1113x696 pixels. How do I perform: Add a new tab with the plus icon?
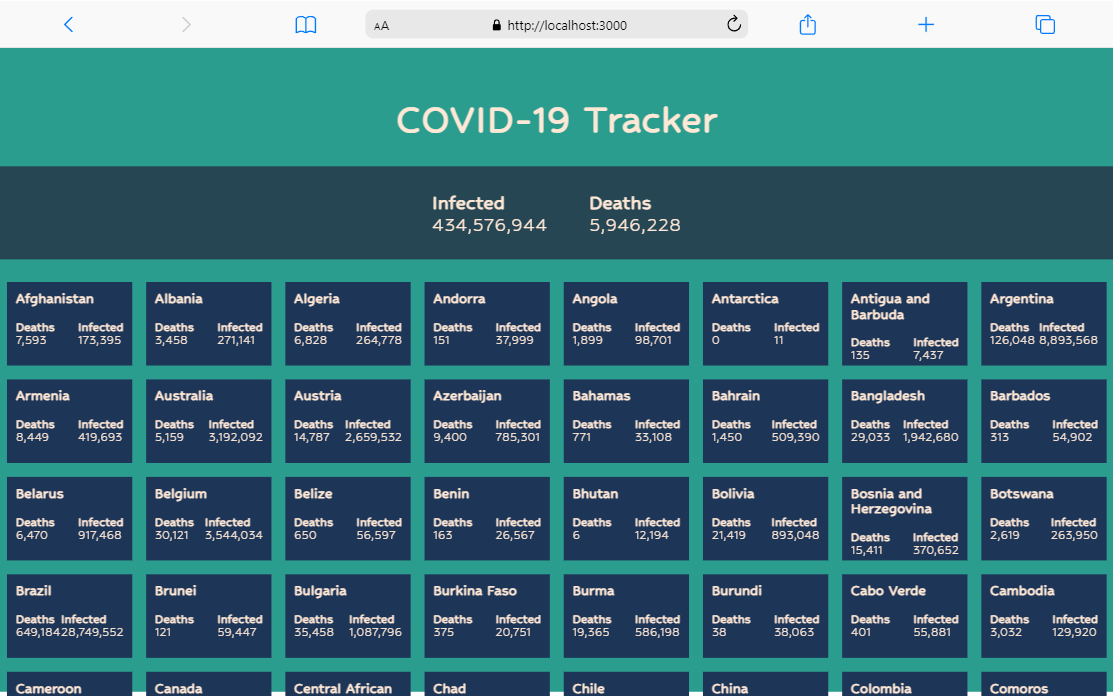[x=926, y=25]
